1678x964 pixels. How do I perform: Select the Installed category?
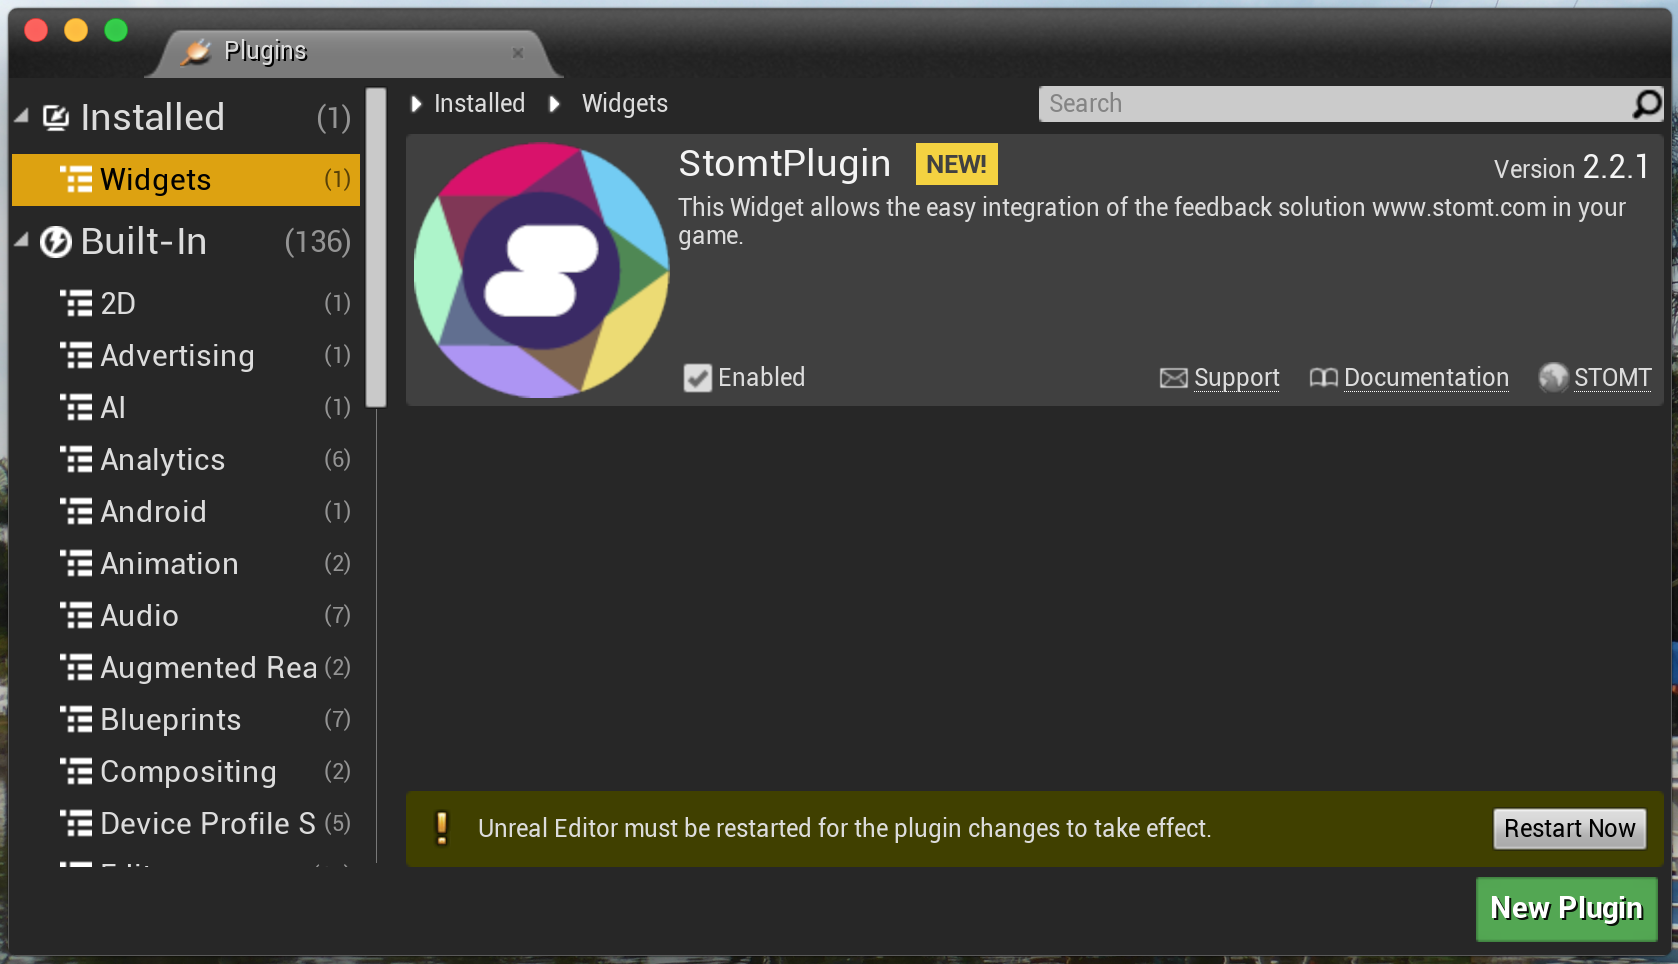186,118
